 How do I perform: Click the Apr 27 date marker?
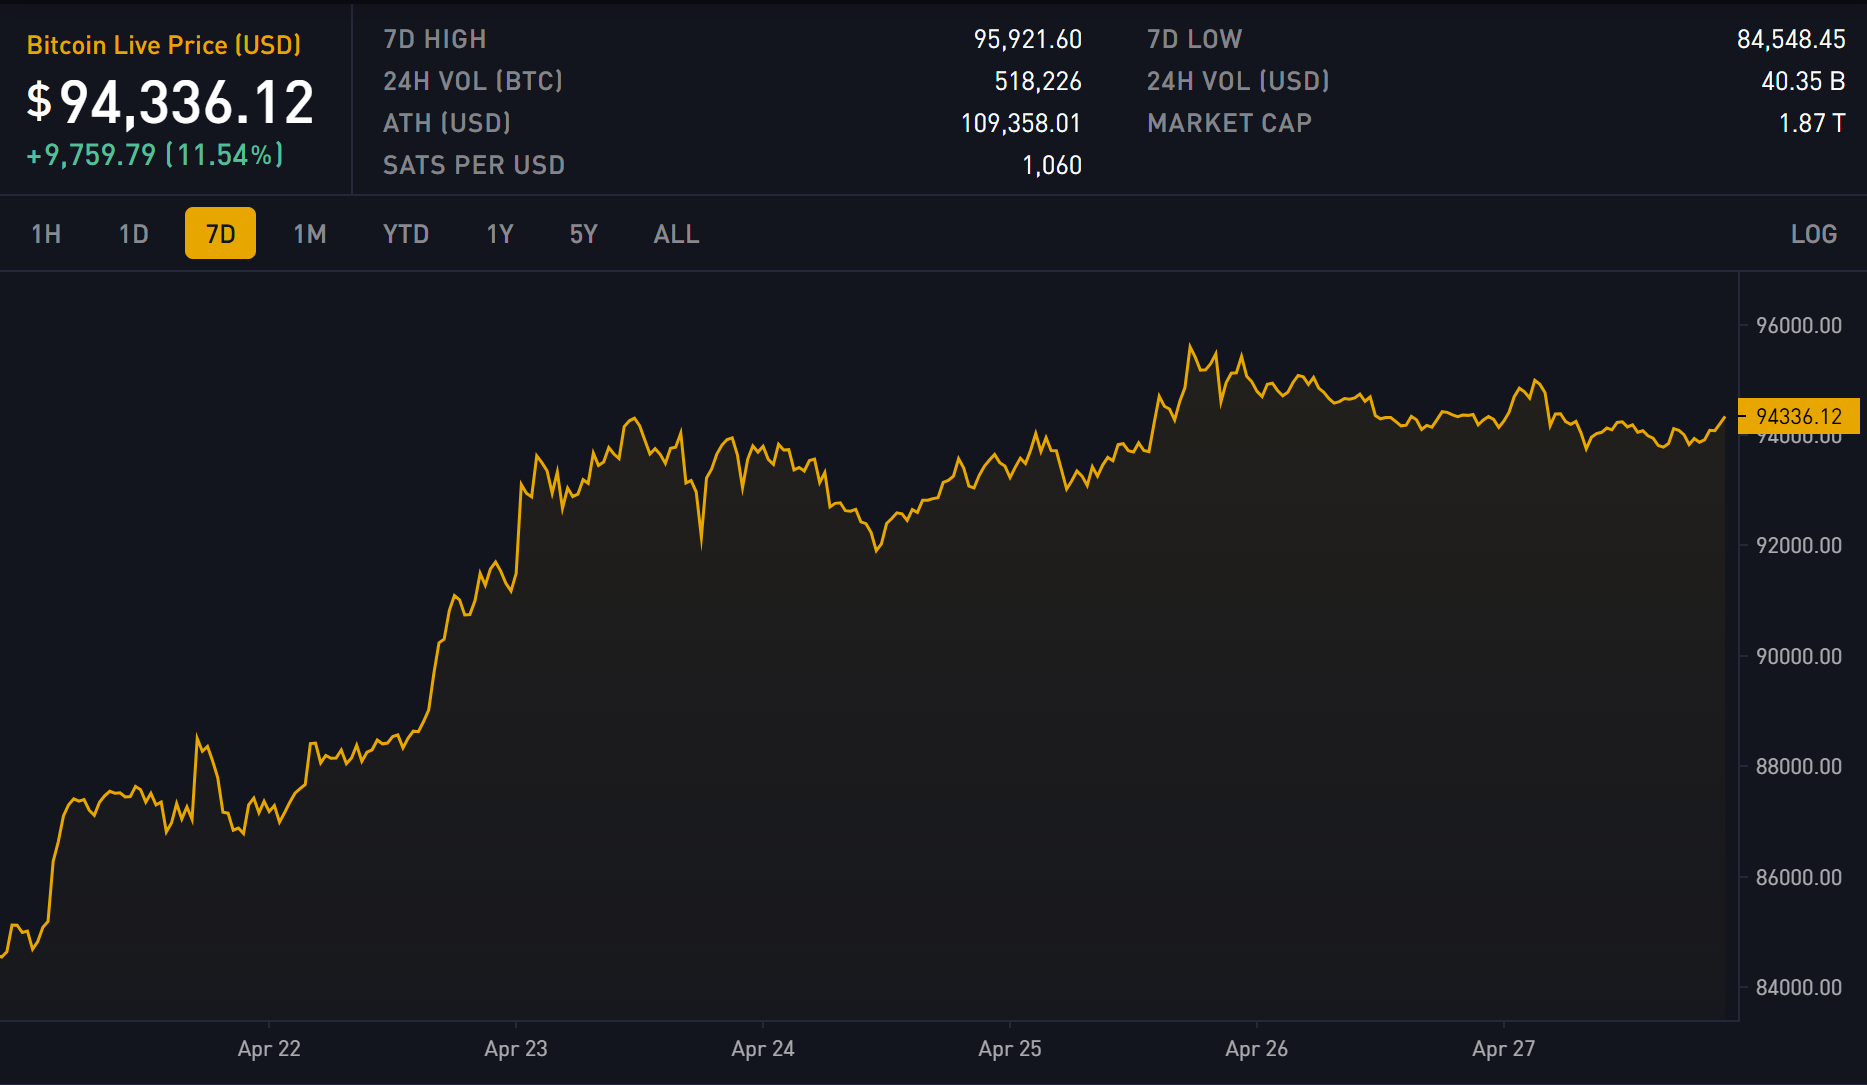(x=1503, y=1048)
